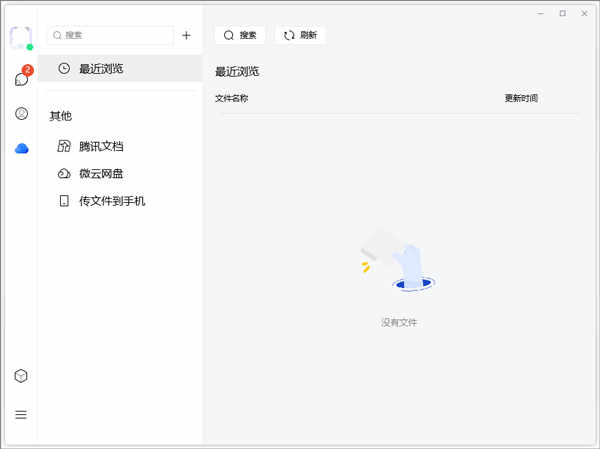The image size is (600, 449).
Task: Minimize the window
Action: [541, 13]
